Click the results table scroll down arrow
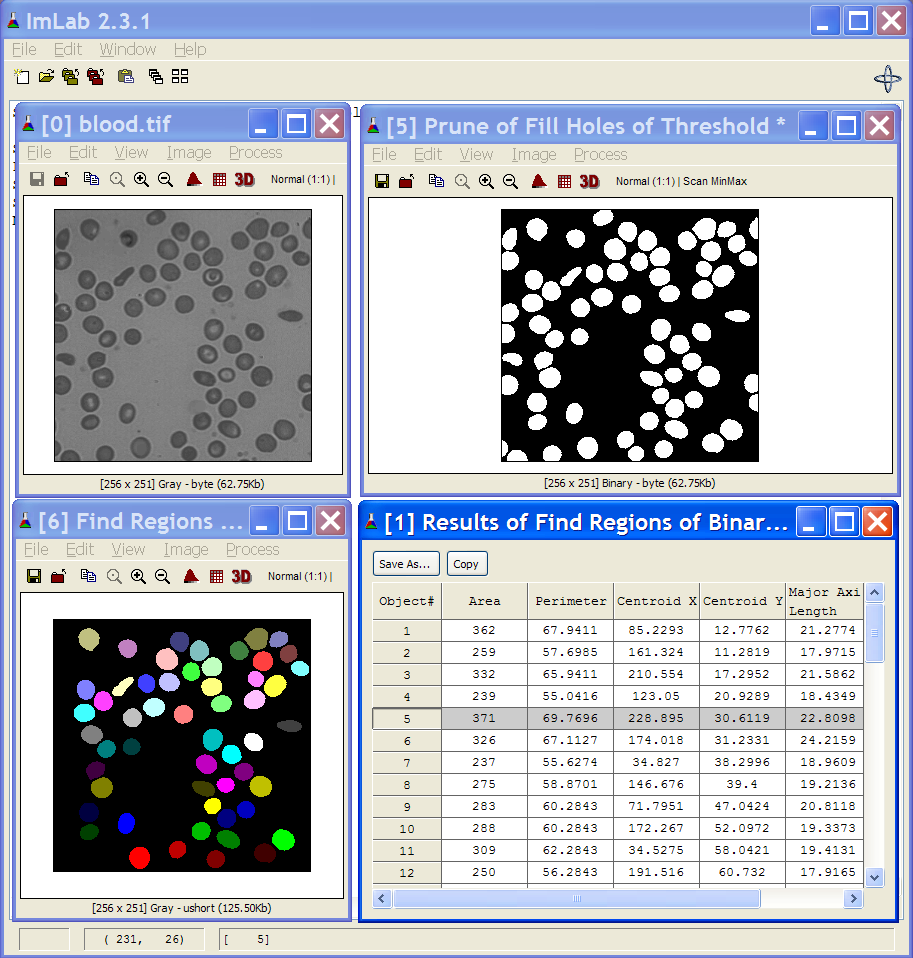This screenshot has height=958, width=913. [x=874, y=877]
